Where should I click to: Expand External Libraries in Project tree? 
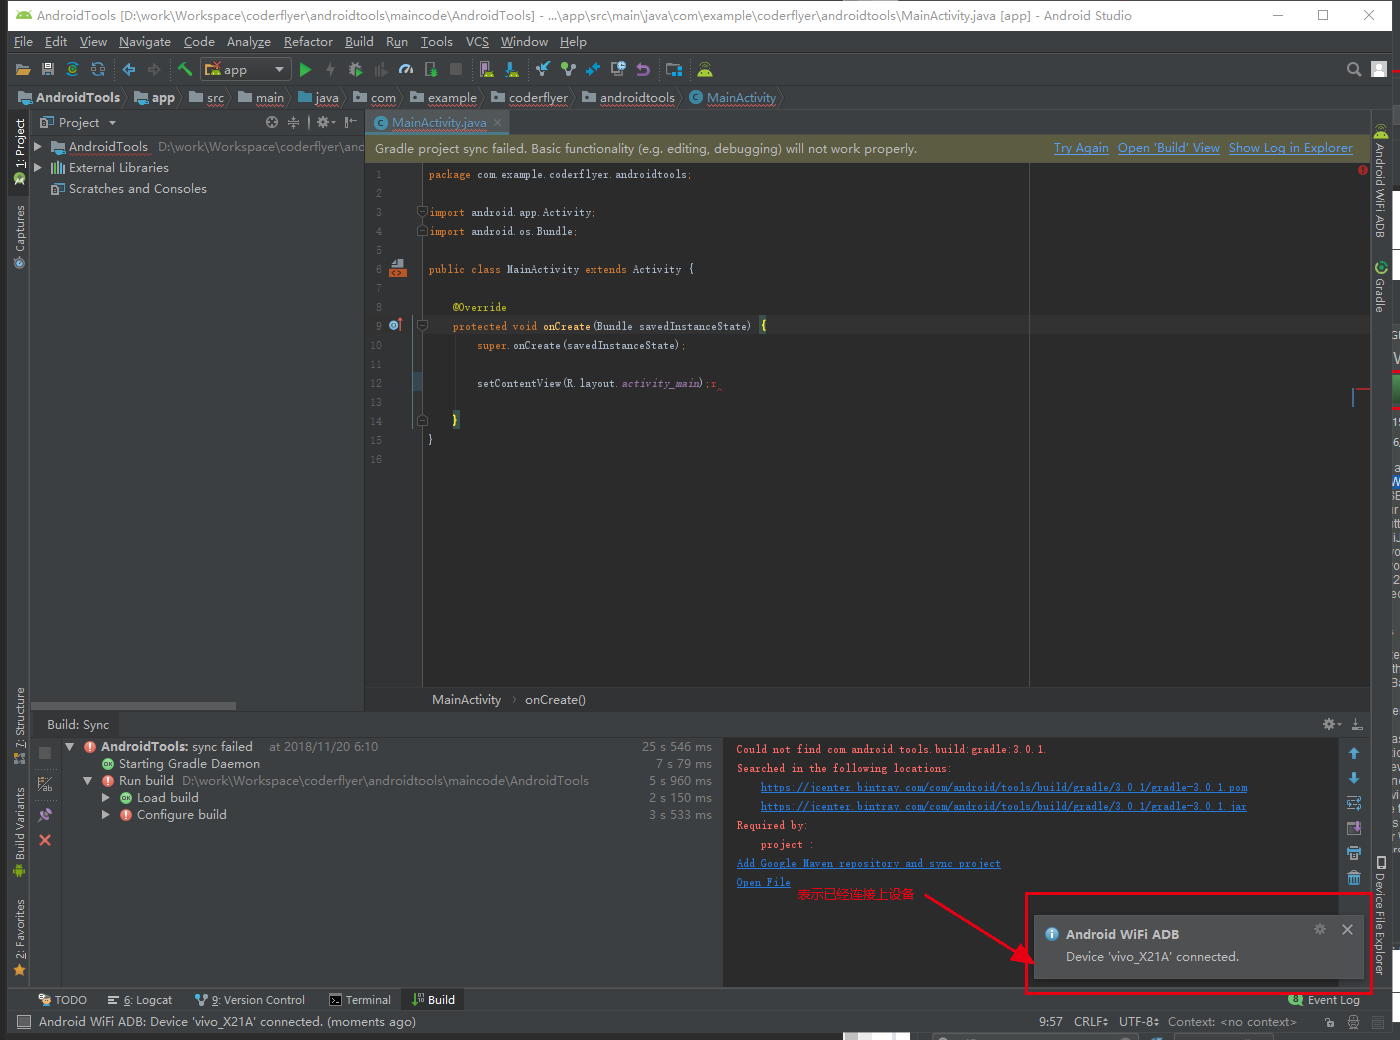(38, 168)
